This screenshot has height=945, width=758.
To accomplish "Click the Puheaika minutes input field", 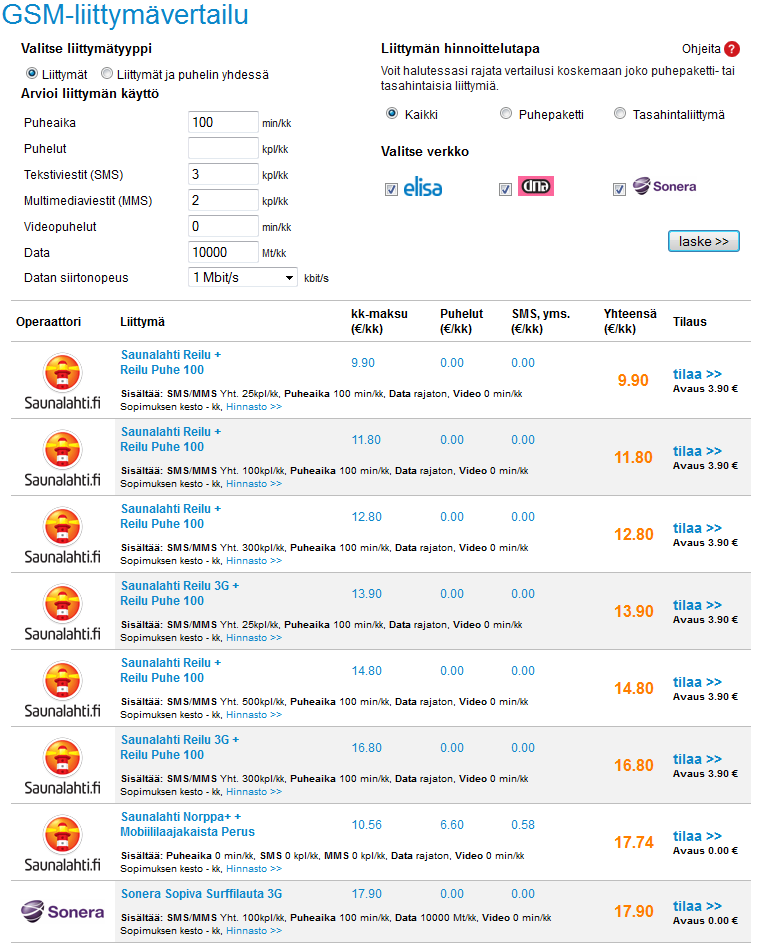I will click(x=223, y=122).
